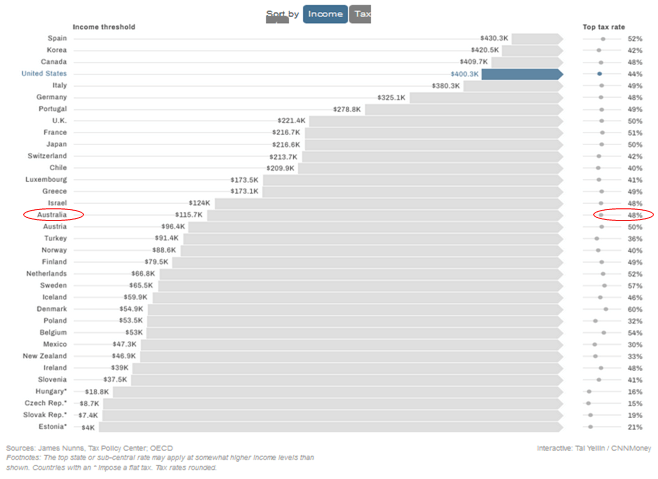Click the Top tax rate column header
This screenshot has height=479, width=658.
pos(603,27)
